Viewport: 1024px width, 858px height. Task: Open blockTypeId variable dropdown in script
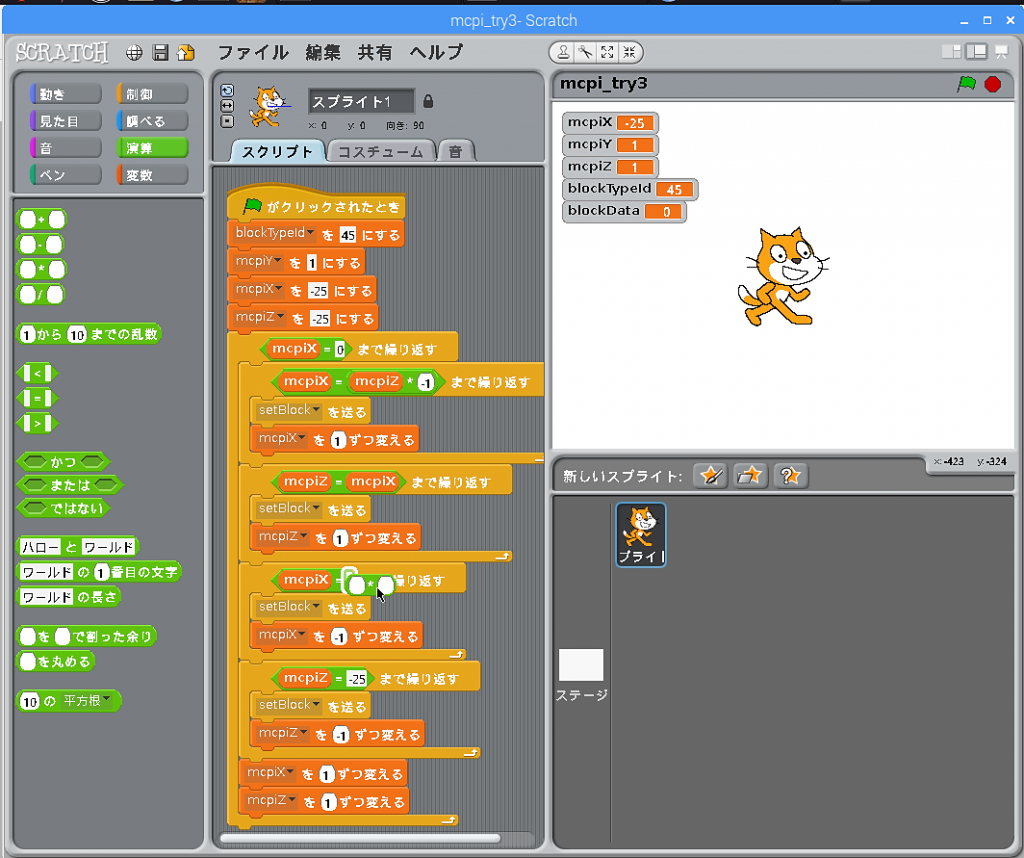tap(309, 234)
